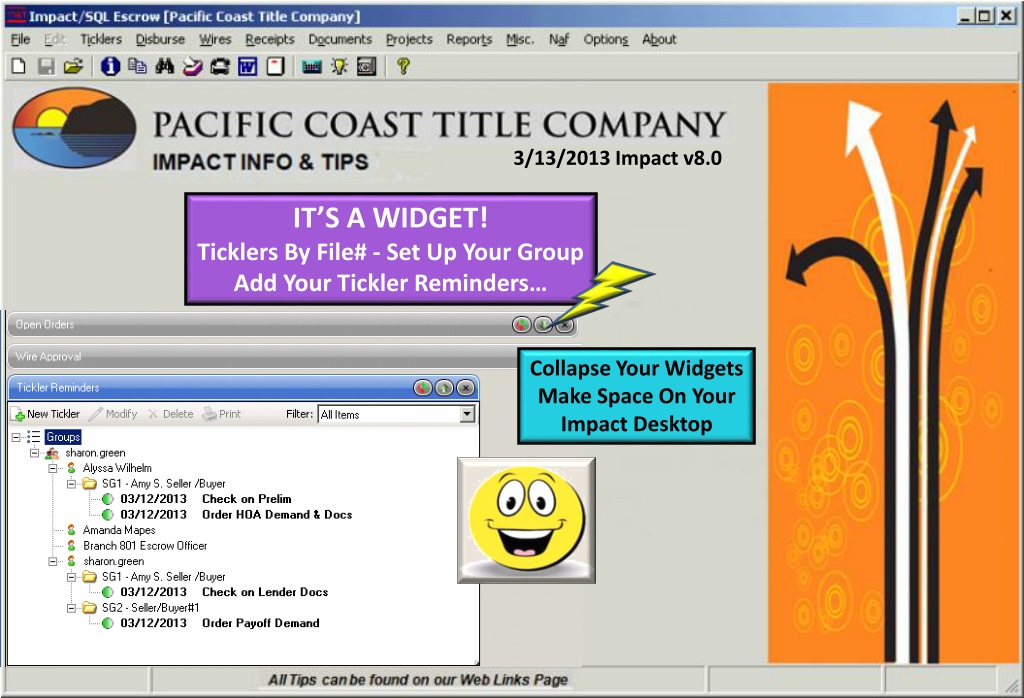The image size is (1024, 698).
Task: Click the keyboard toolbar icon
Action: (312, 66)
